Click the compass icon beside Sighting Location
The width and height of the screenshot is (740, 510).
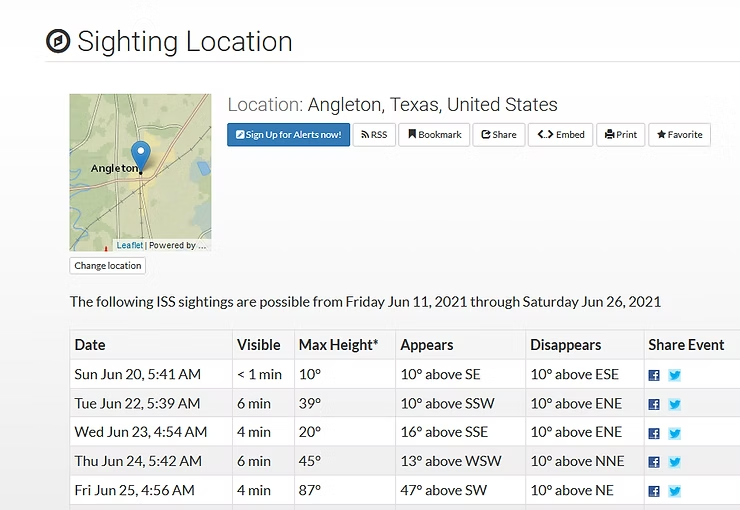(x=58, y=41)
